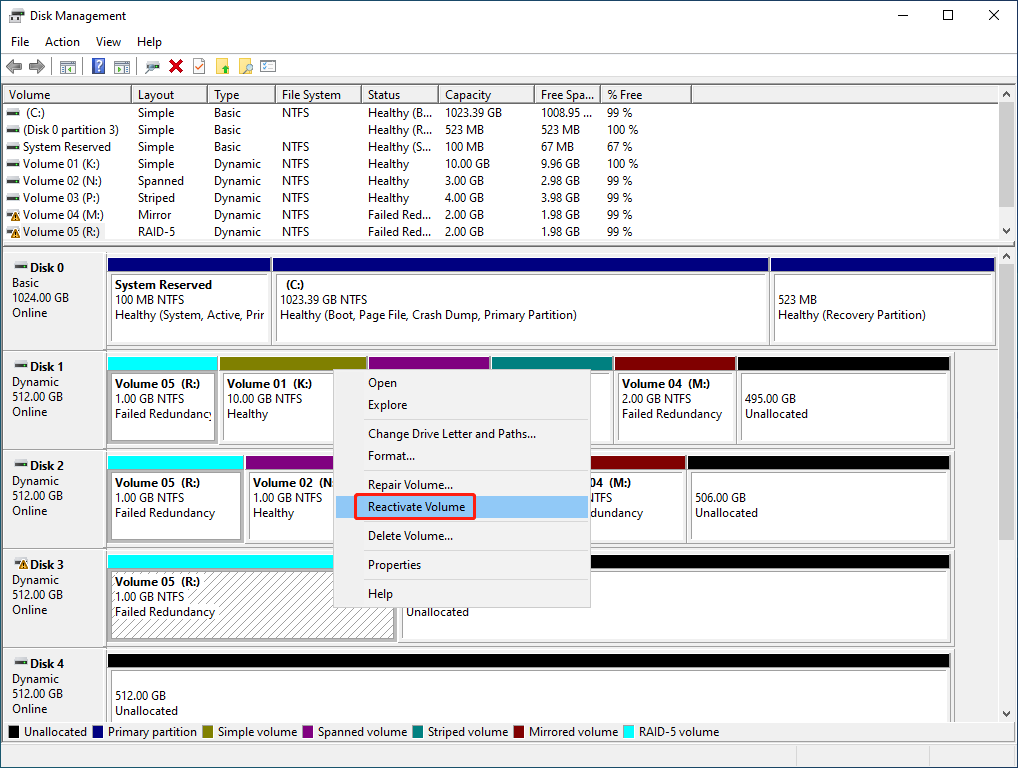Click the Show/Hide Console Tree icon
The image size is (1018, 768).
pyautogui.click(x=68, y=66)
